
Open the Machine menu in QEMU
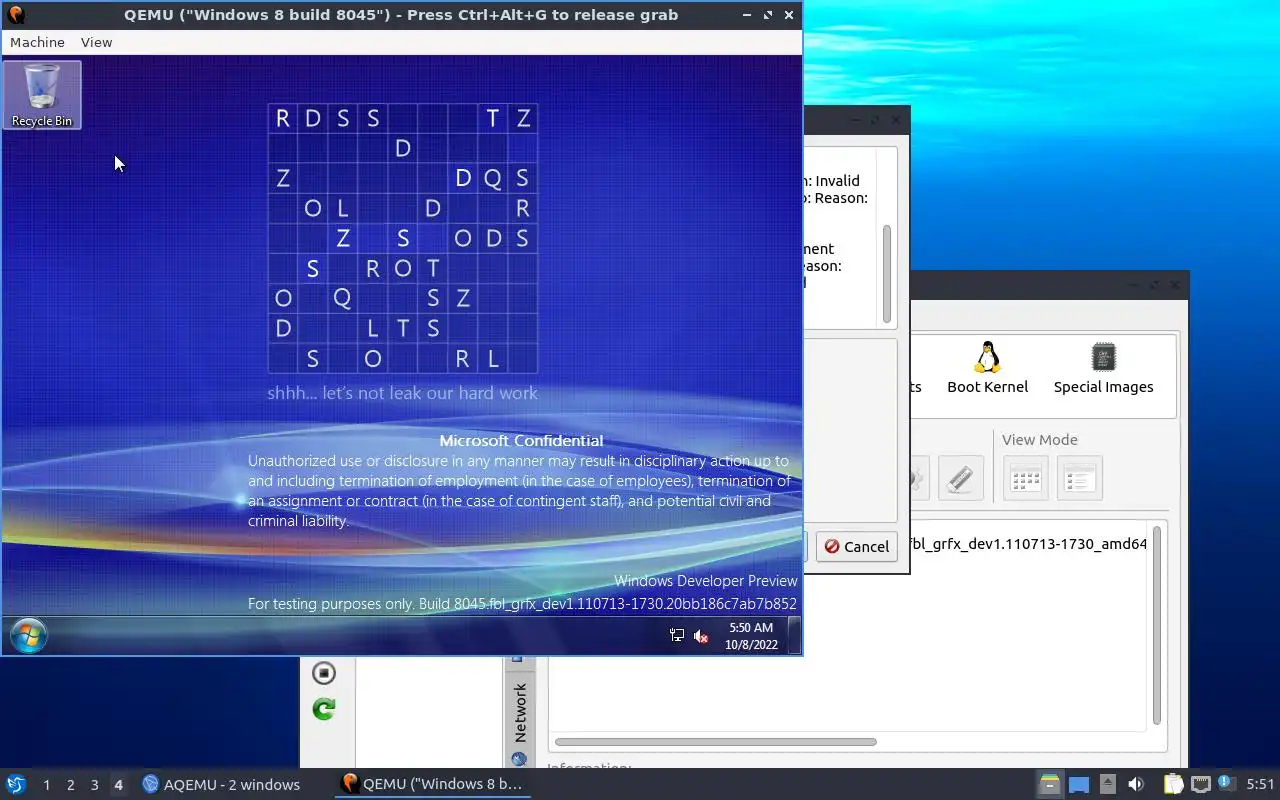[37, 42]
